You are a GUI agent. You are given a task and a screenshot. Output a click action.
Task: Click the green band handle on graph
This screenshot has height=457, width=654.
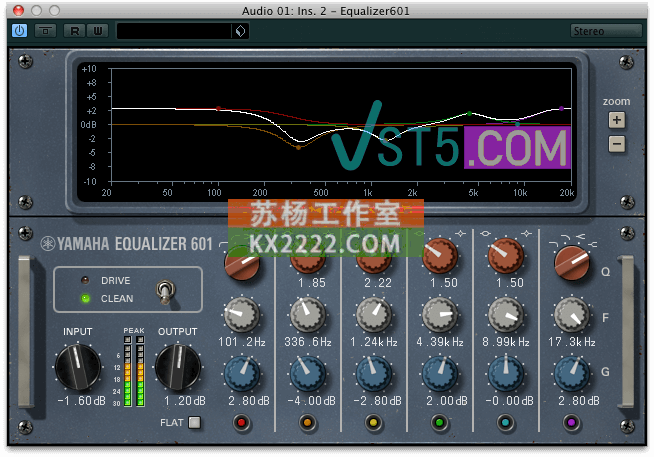pyautogui.click(x=470, y=113)
